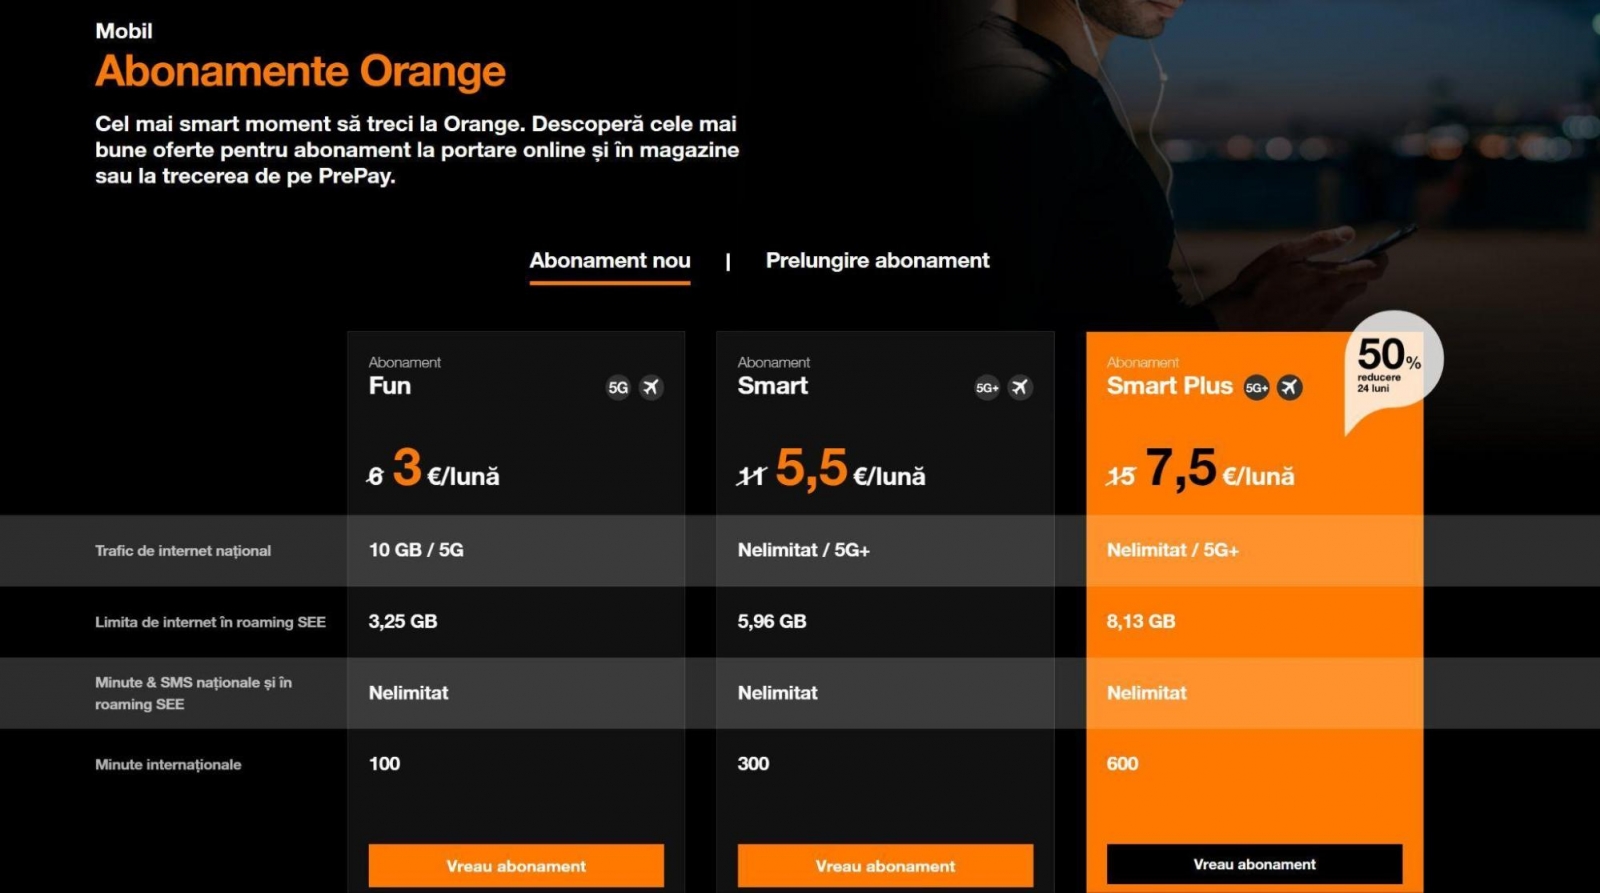Click the 3,25 GB roaming value
1600x893 pixels.
pos(403,621)
